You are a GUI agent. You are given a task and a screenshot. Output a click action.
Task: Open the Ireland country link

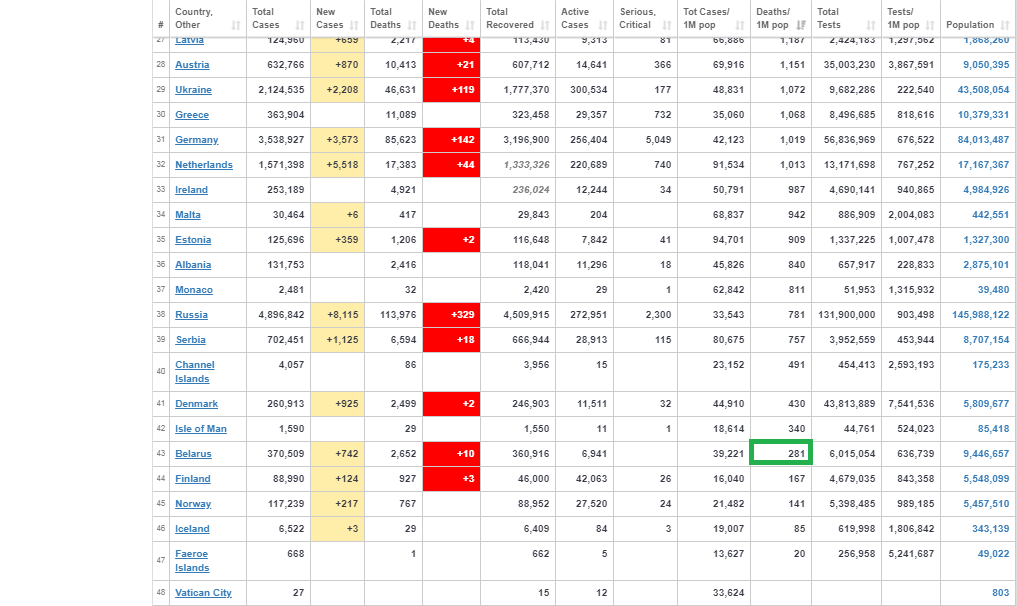pyautogui.click(x=191, y=189)
